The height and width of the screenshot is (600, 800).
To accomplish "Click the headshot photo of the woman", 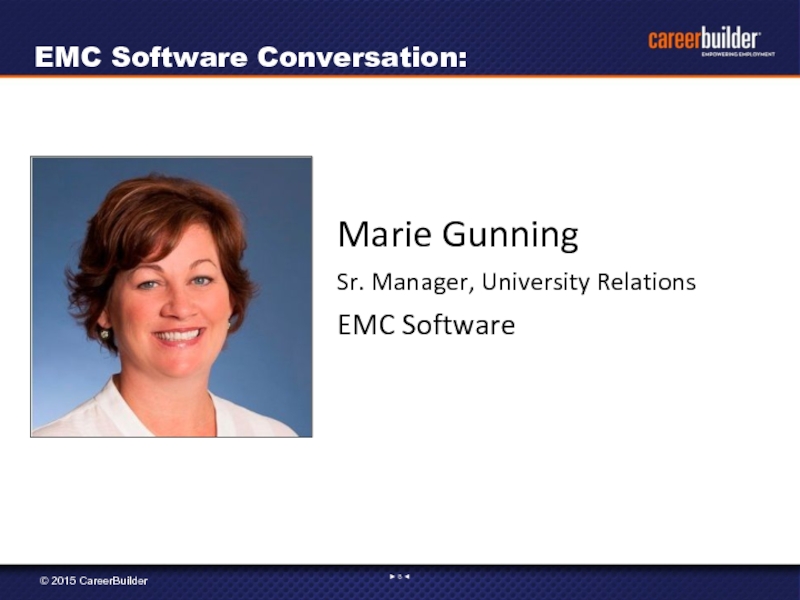I will [171, 296].
